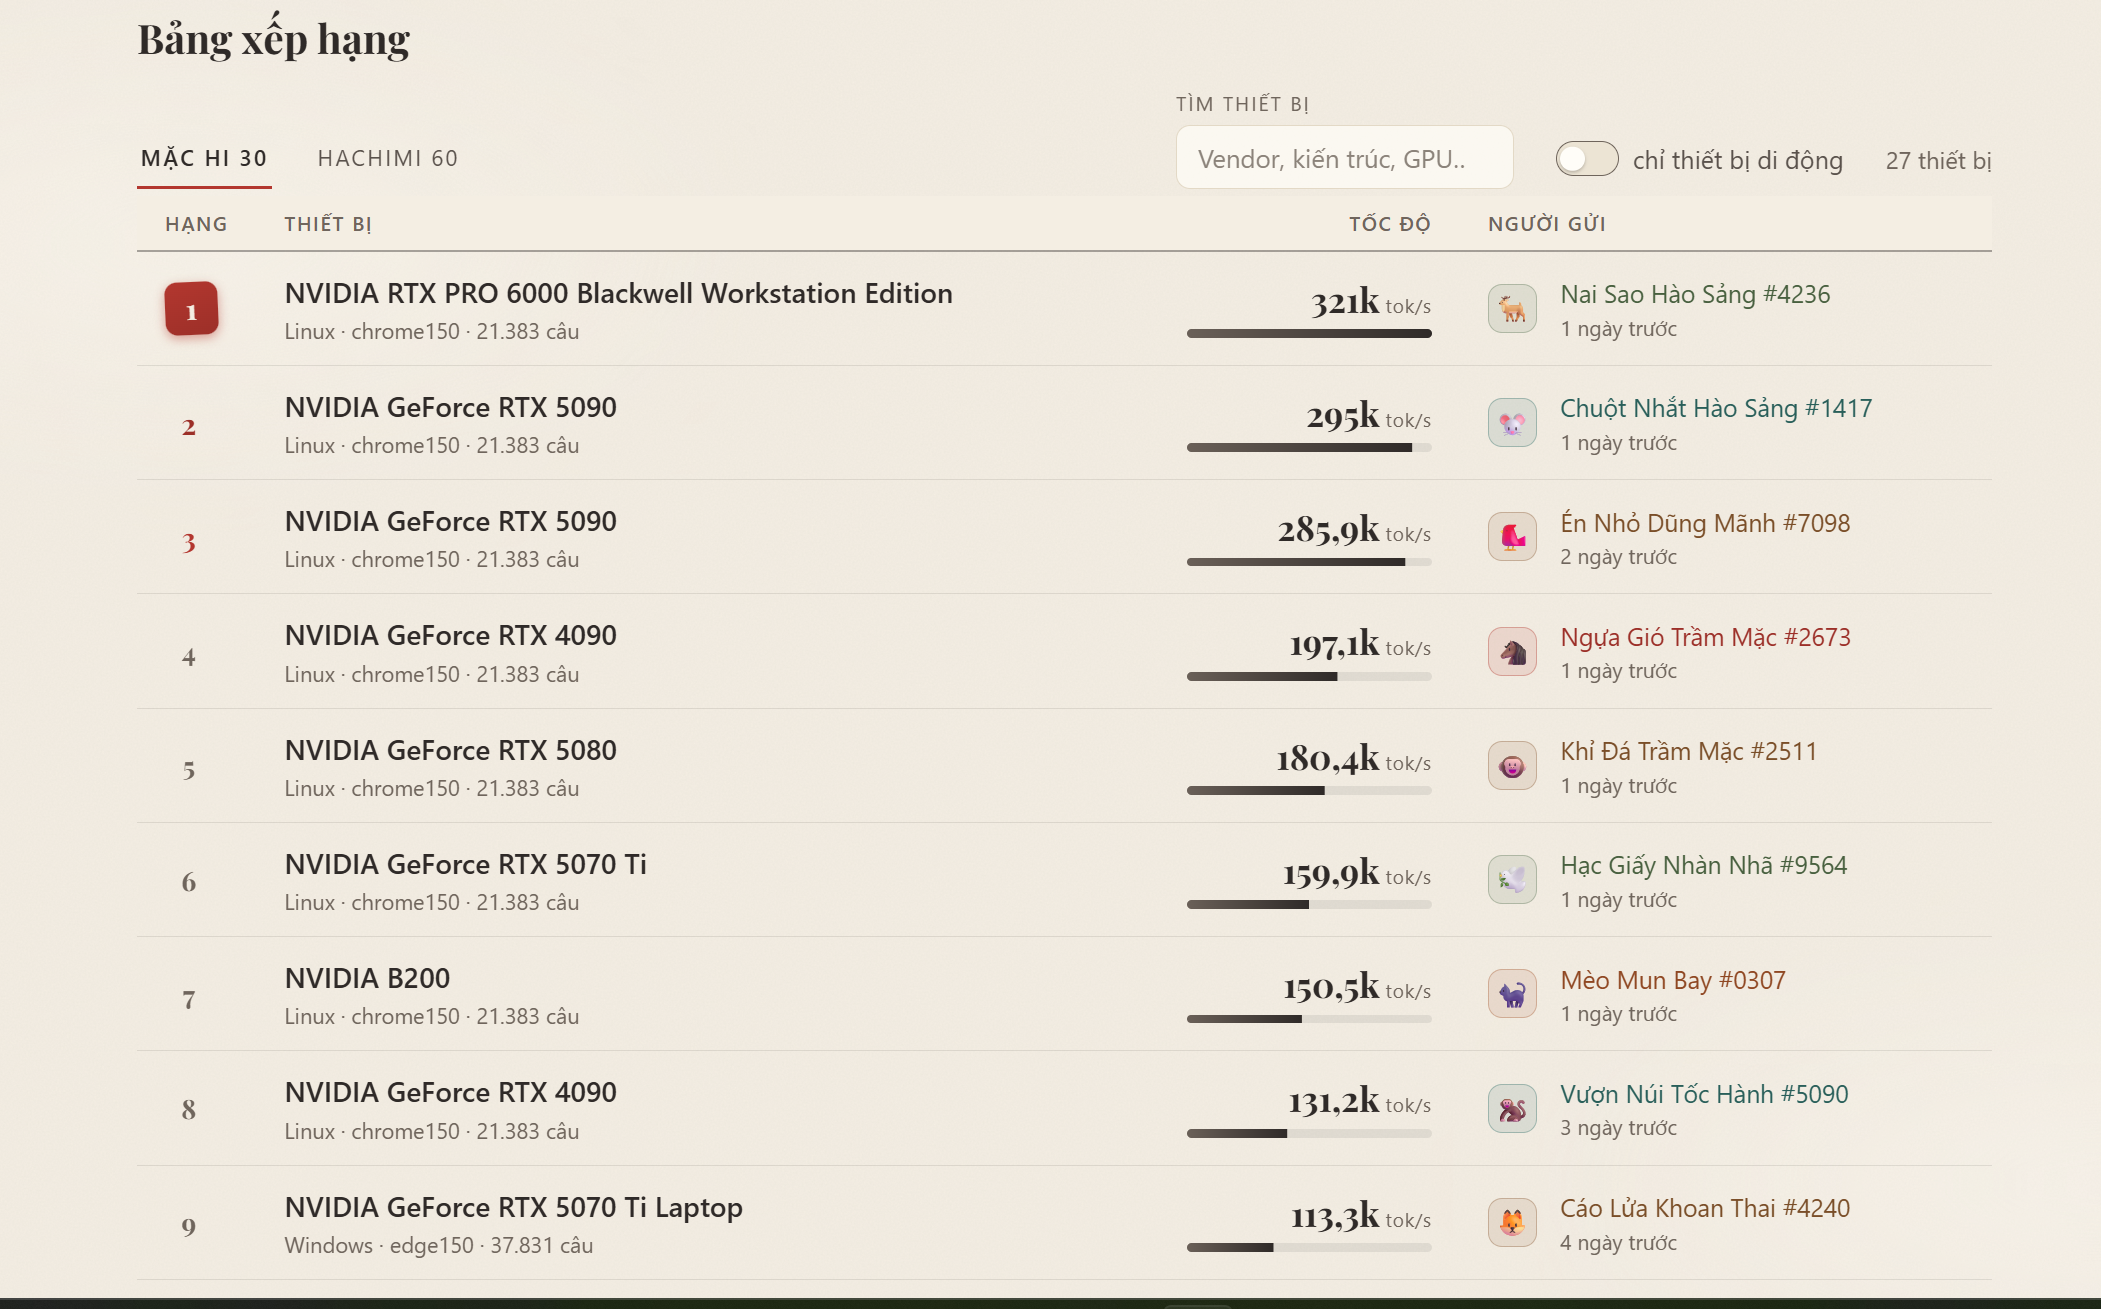Viewport: 2101px width, 1309px height.
Task: Click the horse avatar of Ngựa Gió Trầm Mặc
Action: (x=1512, y=652)
